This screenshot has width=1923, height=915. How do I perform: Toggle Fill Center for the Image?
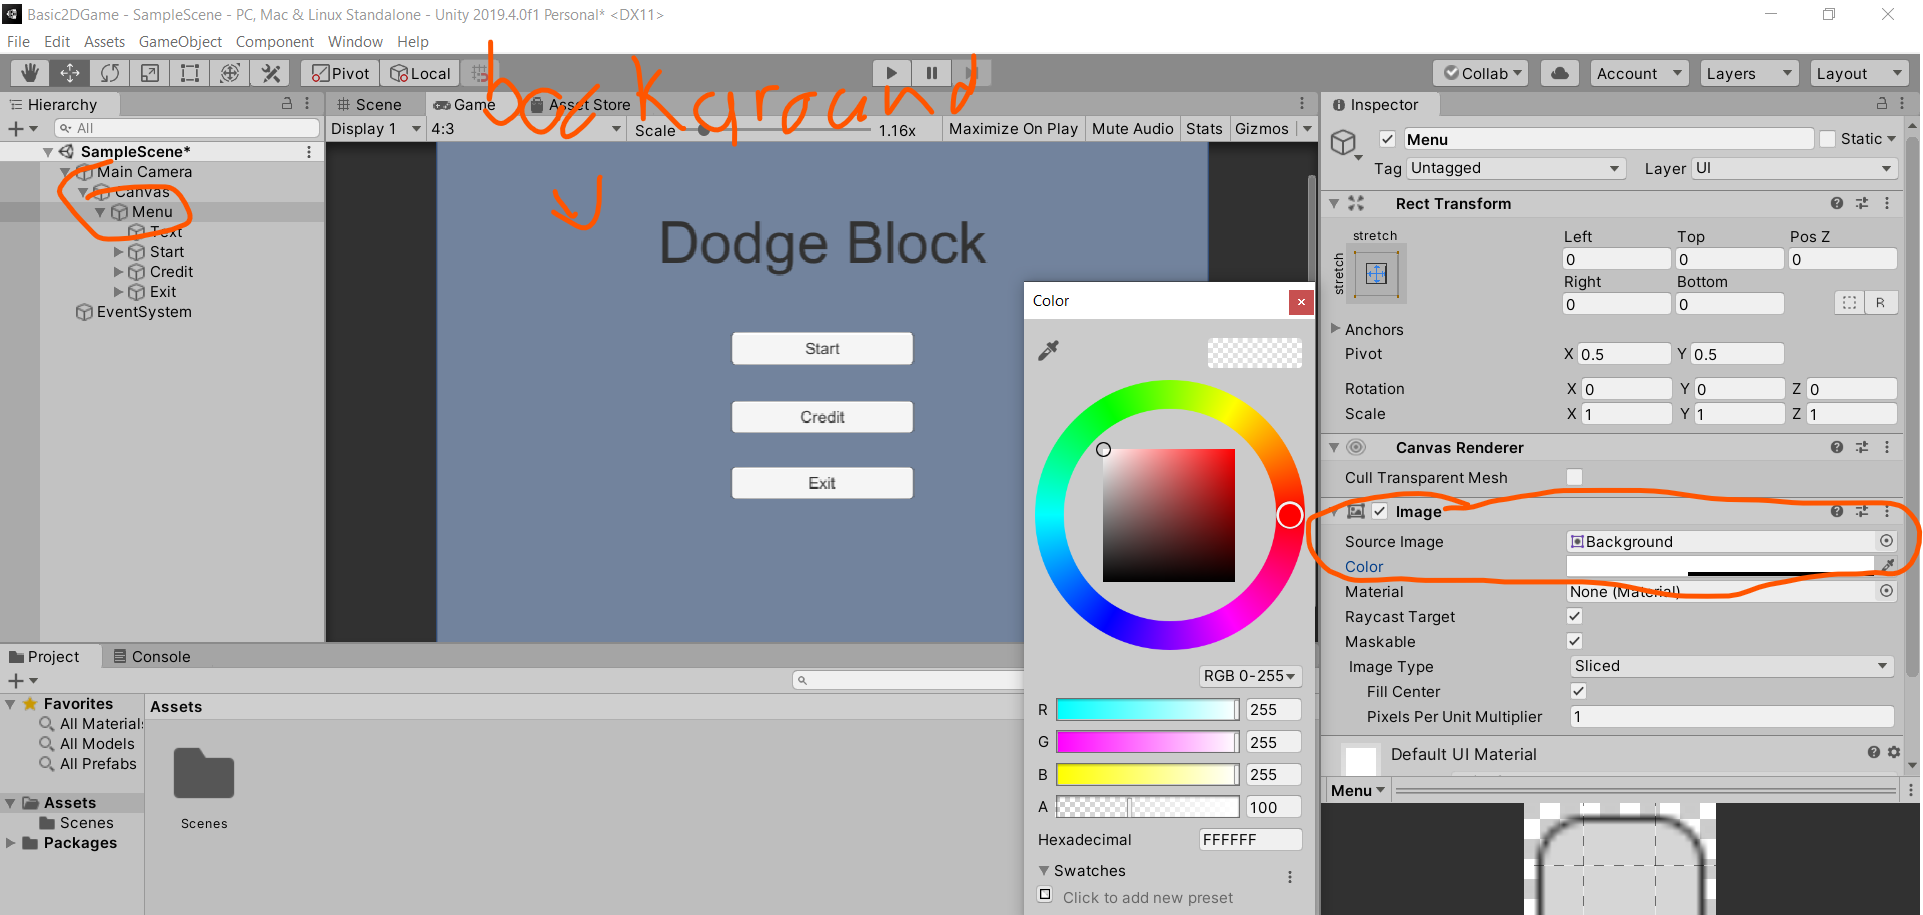[x=1578, y=691]
